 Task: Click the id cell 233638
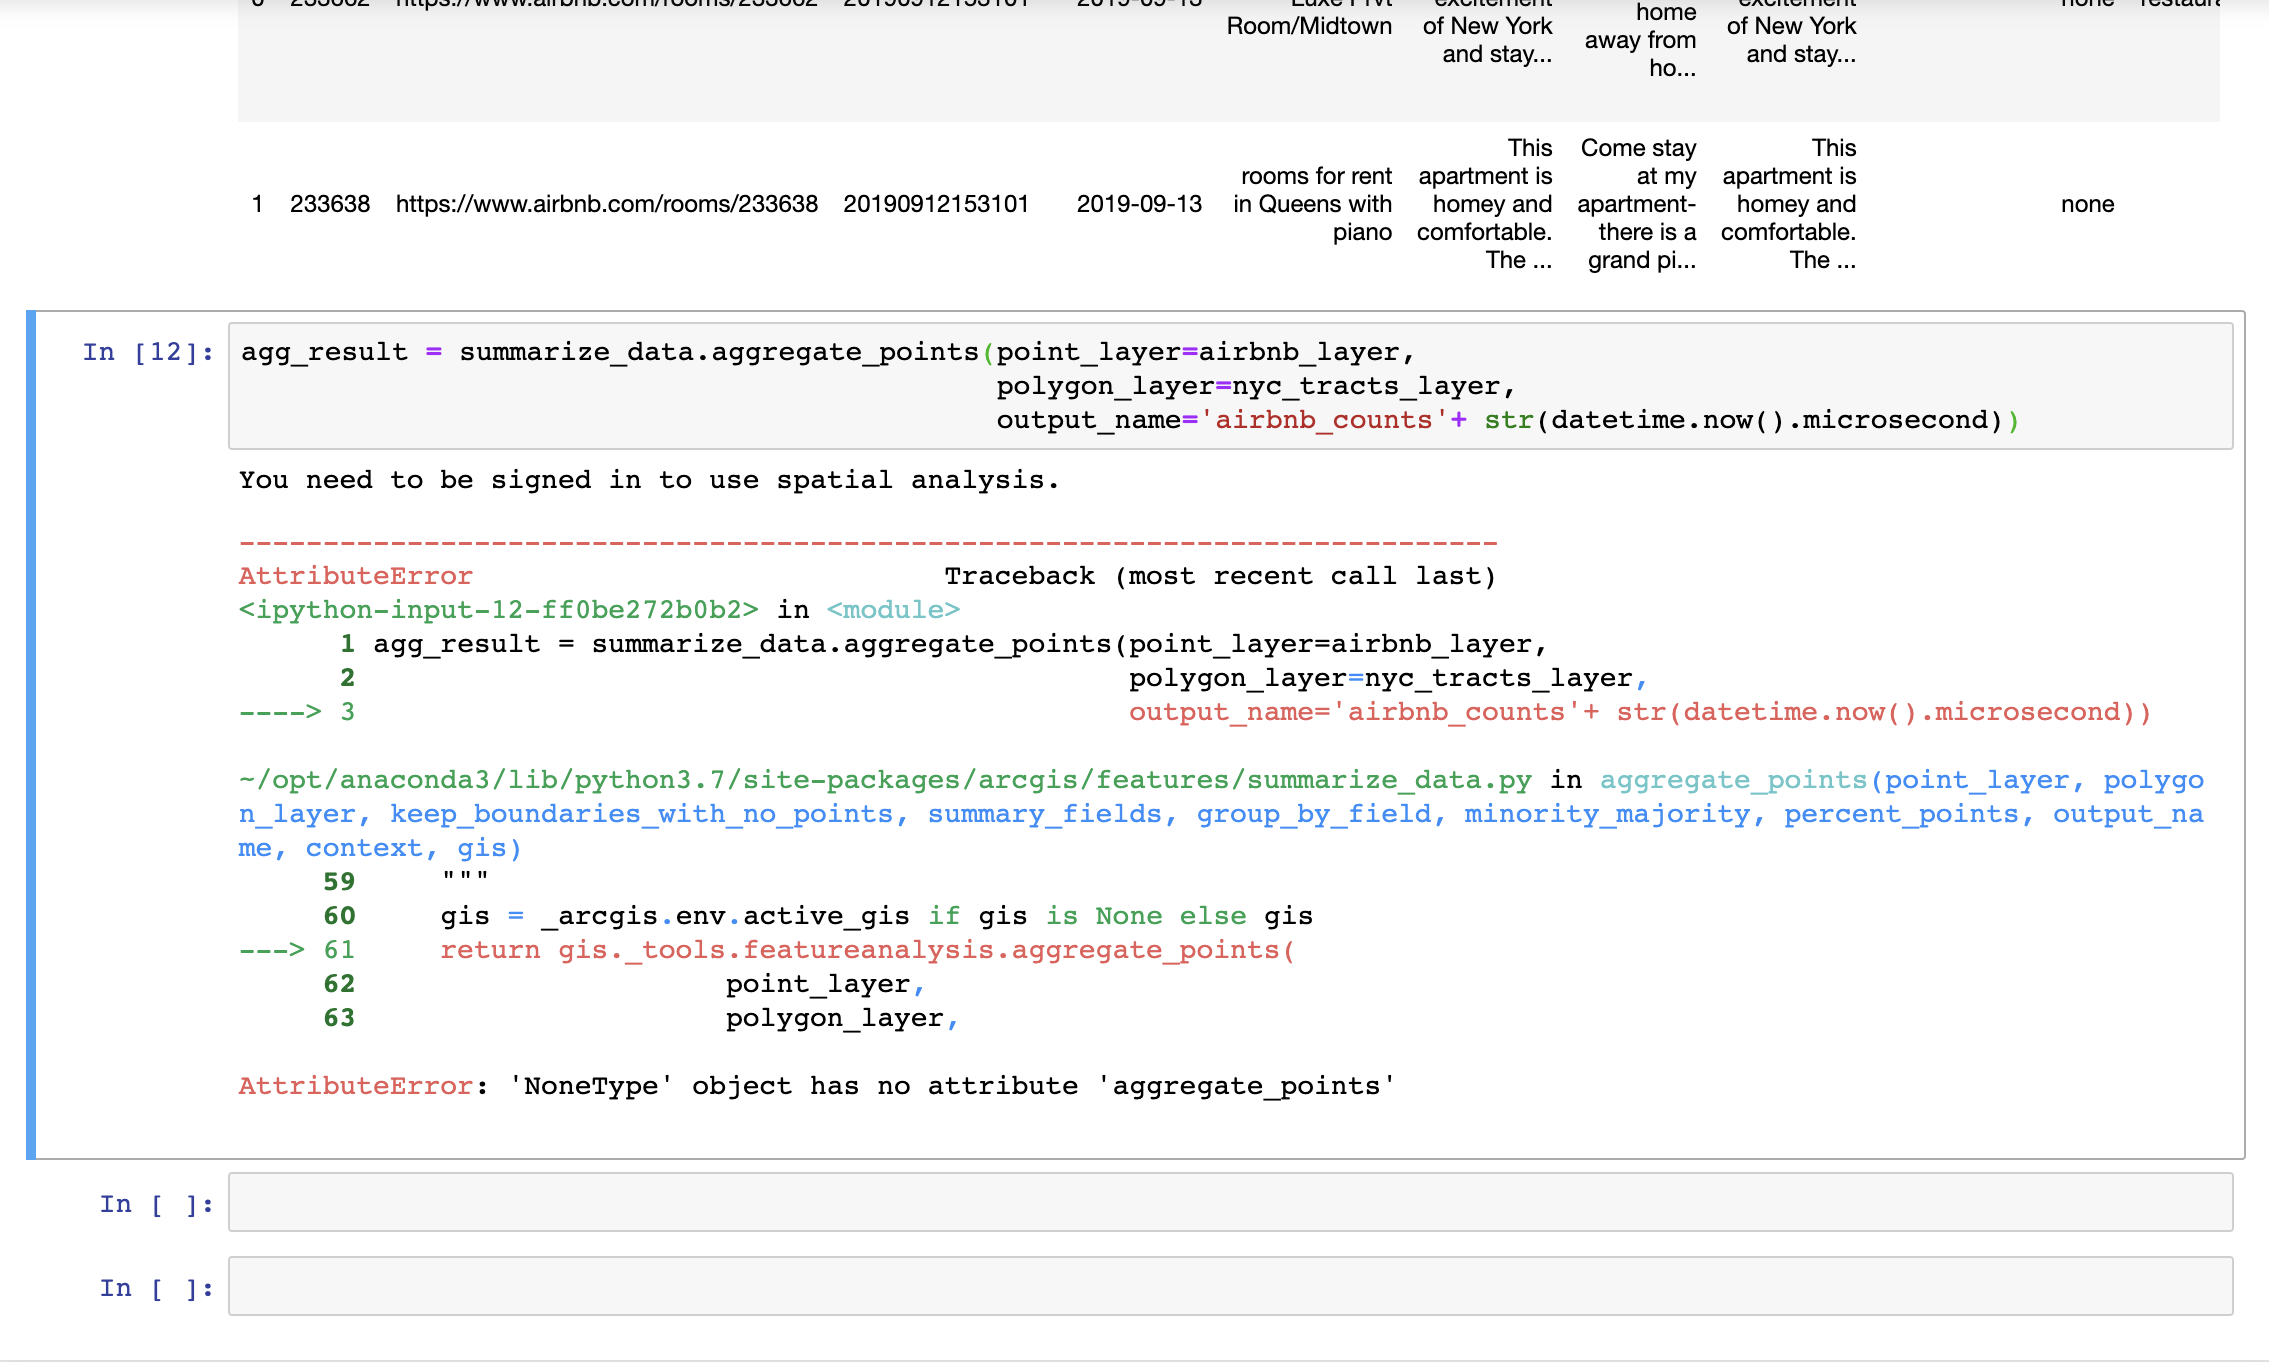click(x=330, y=204)
